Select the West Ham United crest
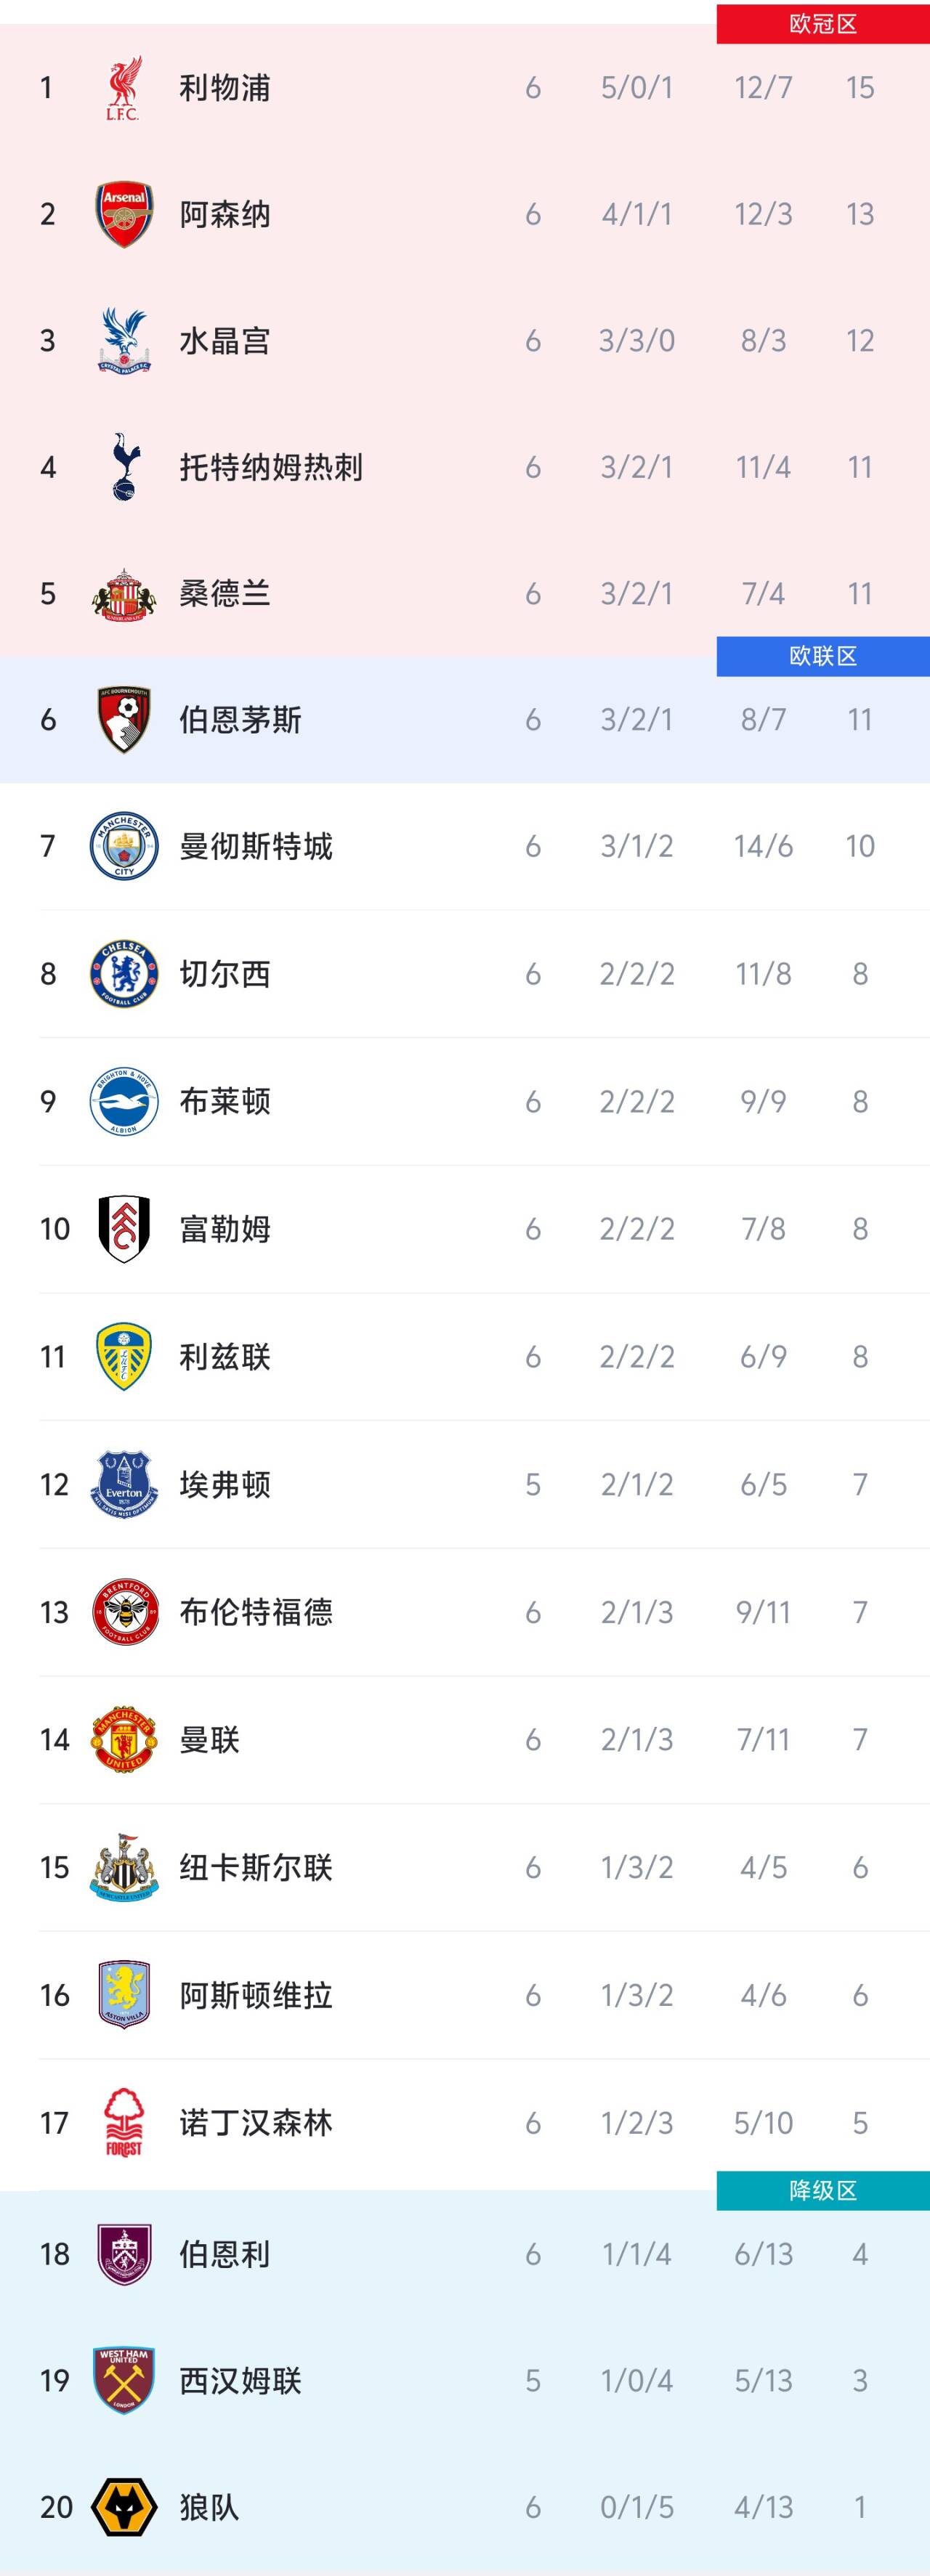Screen dimensions: 930x2576 click(124, 2381)
